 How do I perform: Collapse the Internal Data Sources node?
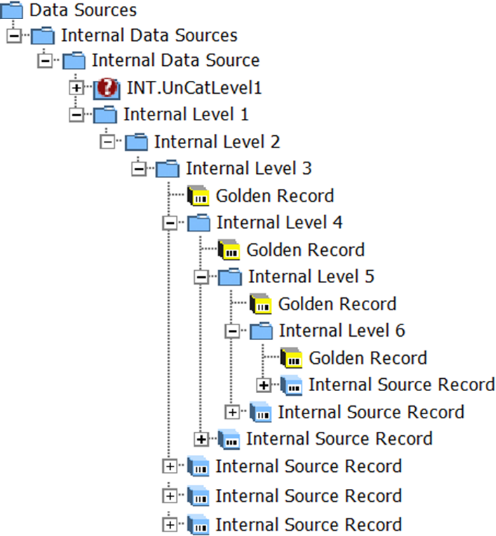(14, 36)
